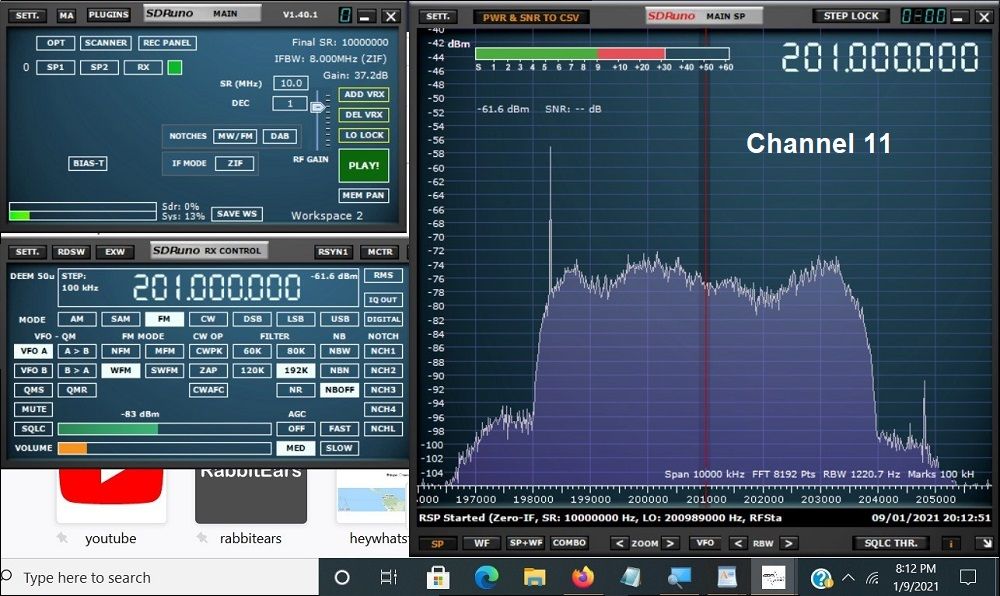Open the IF MODE ZIF selector
Image resolution: width=1000 pixels, height=596 pixels.
[x=235, y=163]
